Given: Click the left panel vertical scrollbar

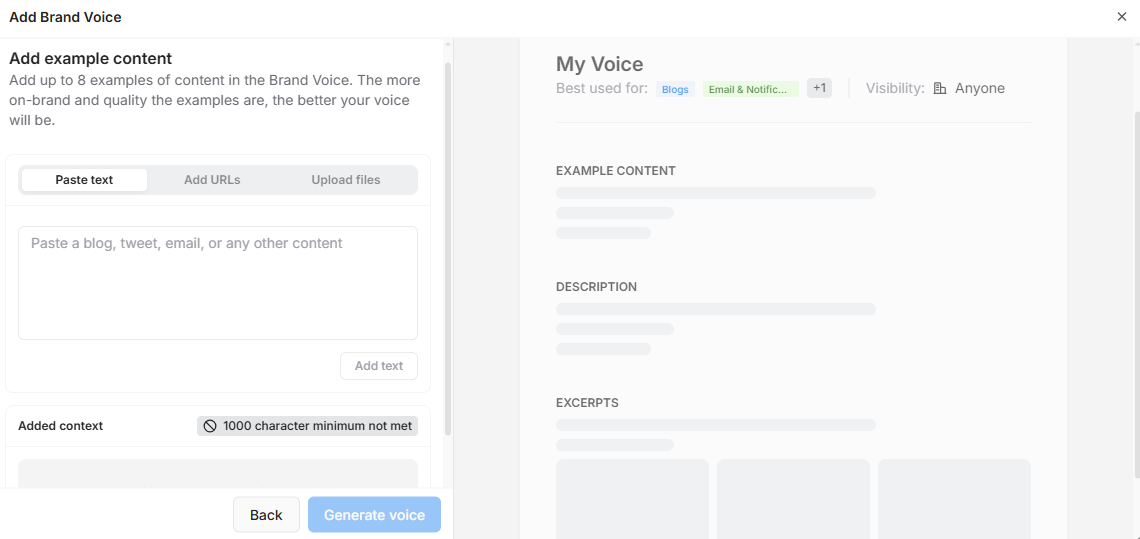Looking at the screenshot, I should tap(448, 250).
